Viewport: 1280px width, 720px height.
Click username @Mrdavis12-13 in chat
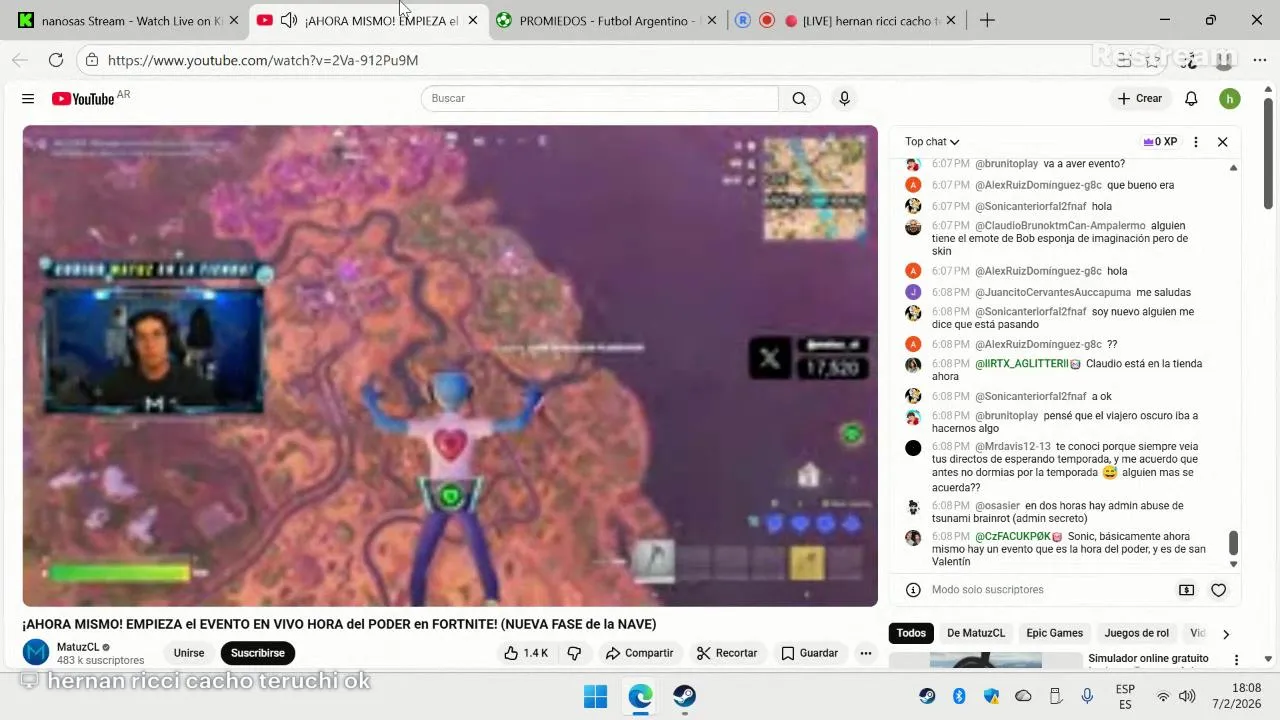tap(1012, 447)
